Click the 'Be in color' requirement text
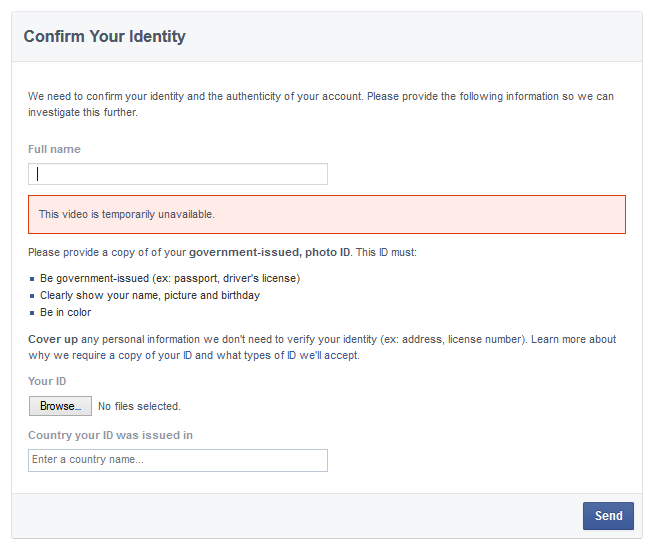Viewport: 658px width, 556px height. click(65, 313)
